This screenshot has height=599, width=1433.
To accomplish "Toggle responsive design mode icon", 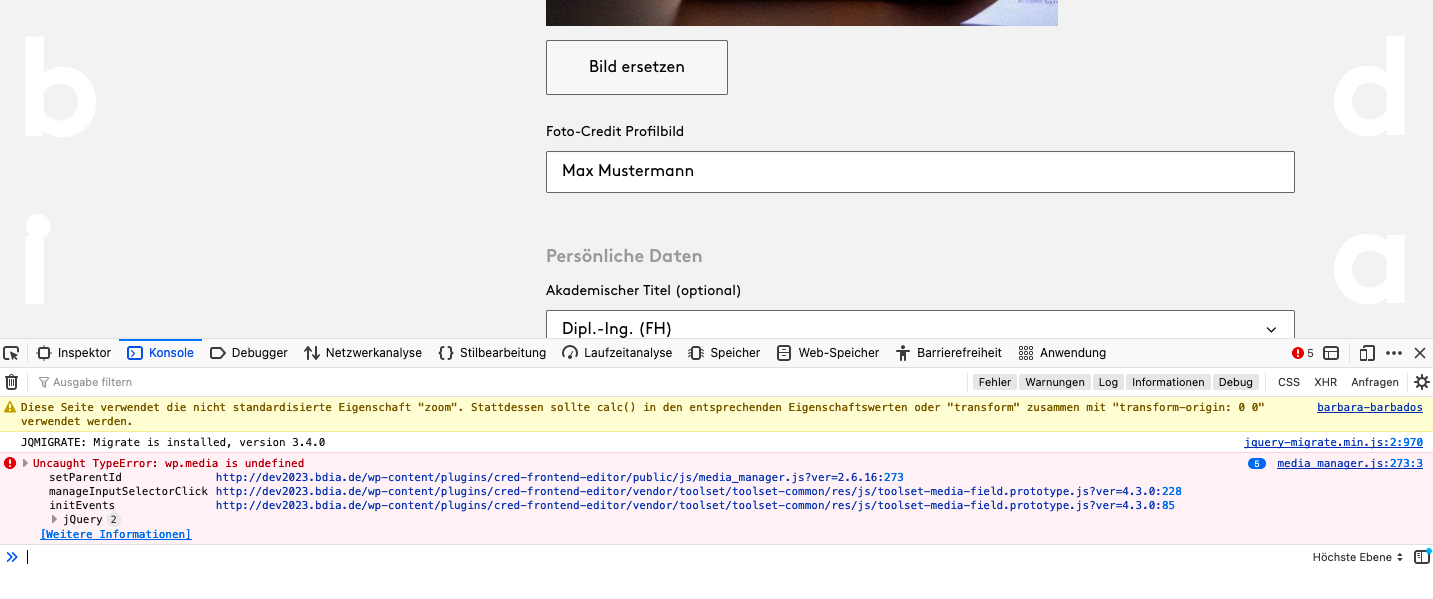I will 1367,353.
